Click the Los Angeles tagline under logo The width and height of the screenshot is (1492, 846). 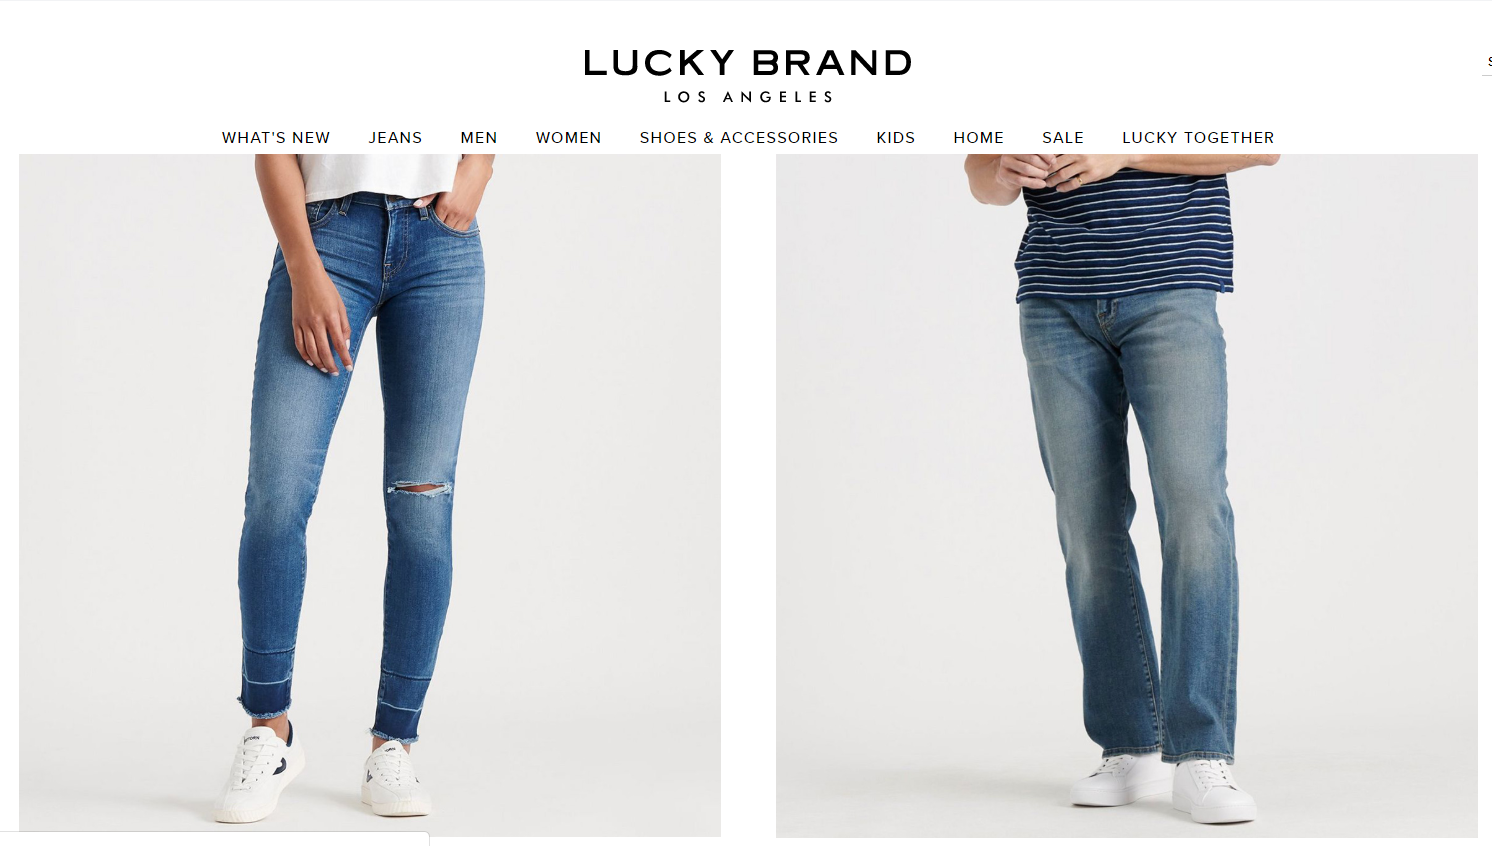(748, 97)
